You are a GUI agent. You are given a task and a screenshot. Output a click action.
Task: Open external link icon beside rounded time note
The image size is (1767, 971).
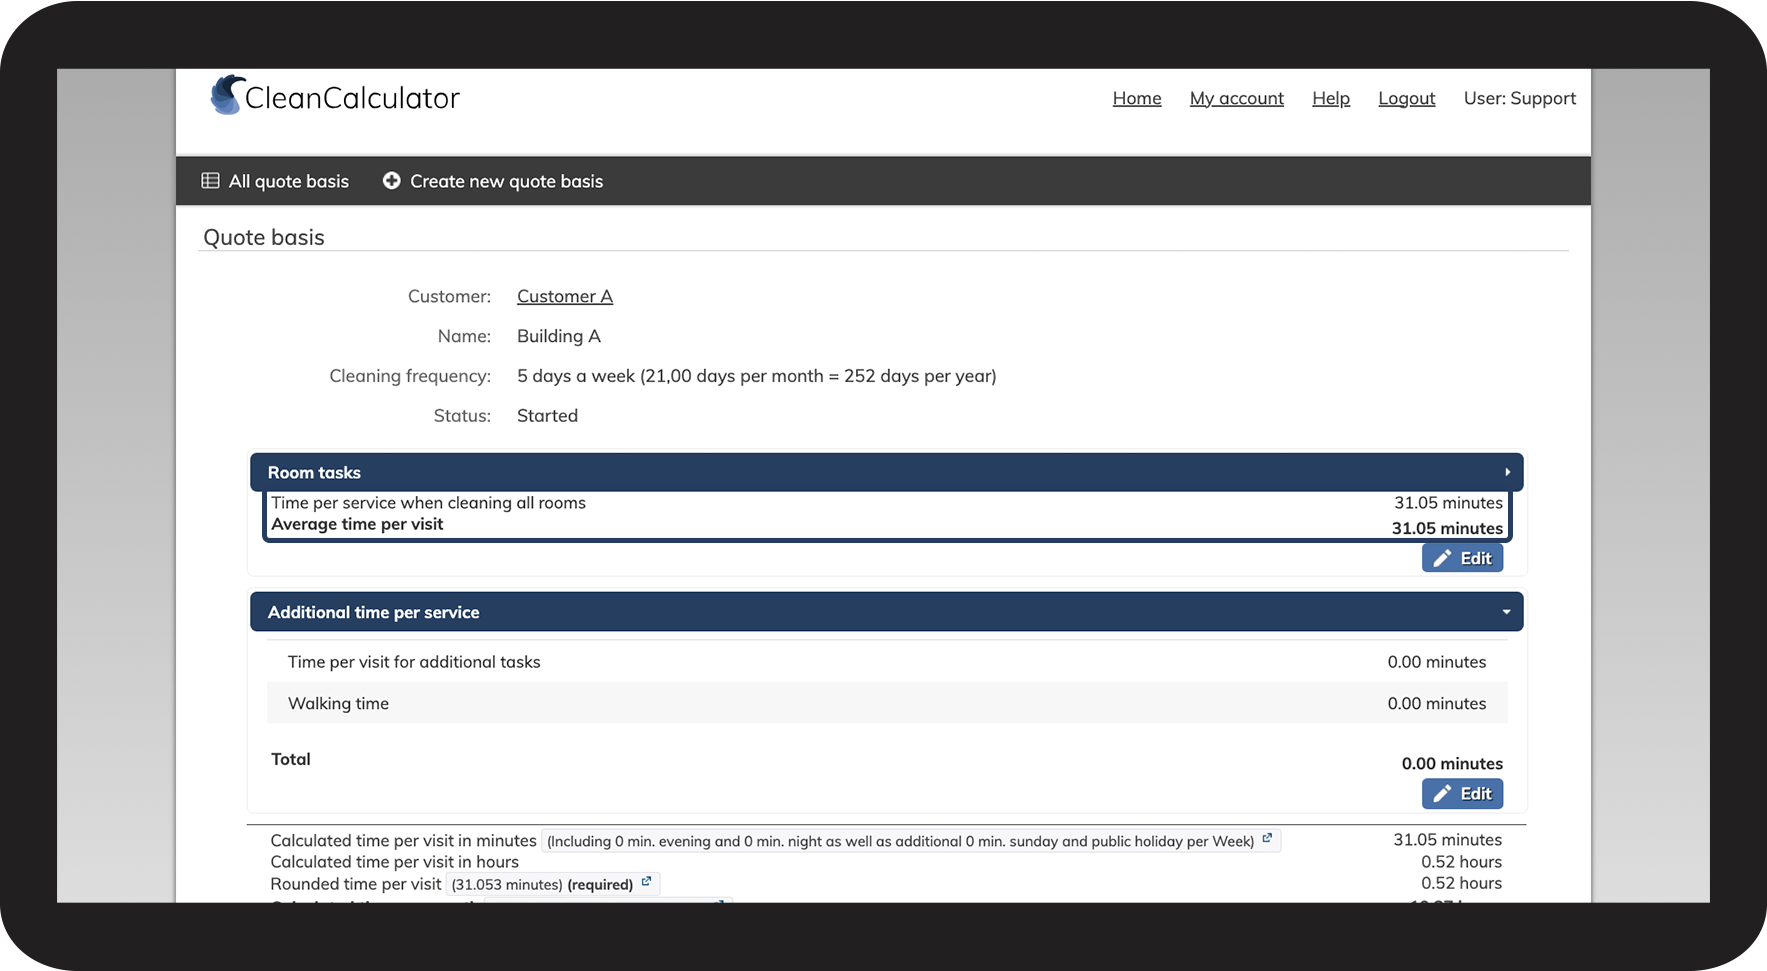click(x=646, y=882)
